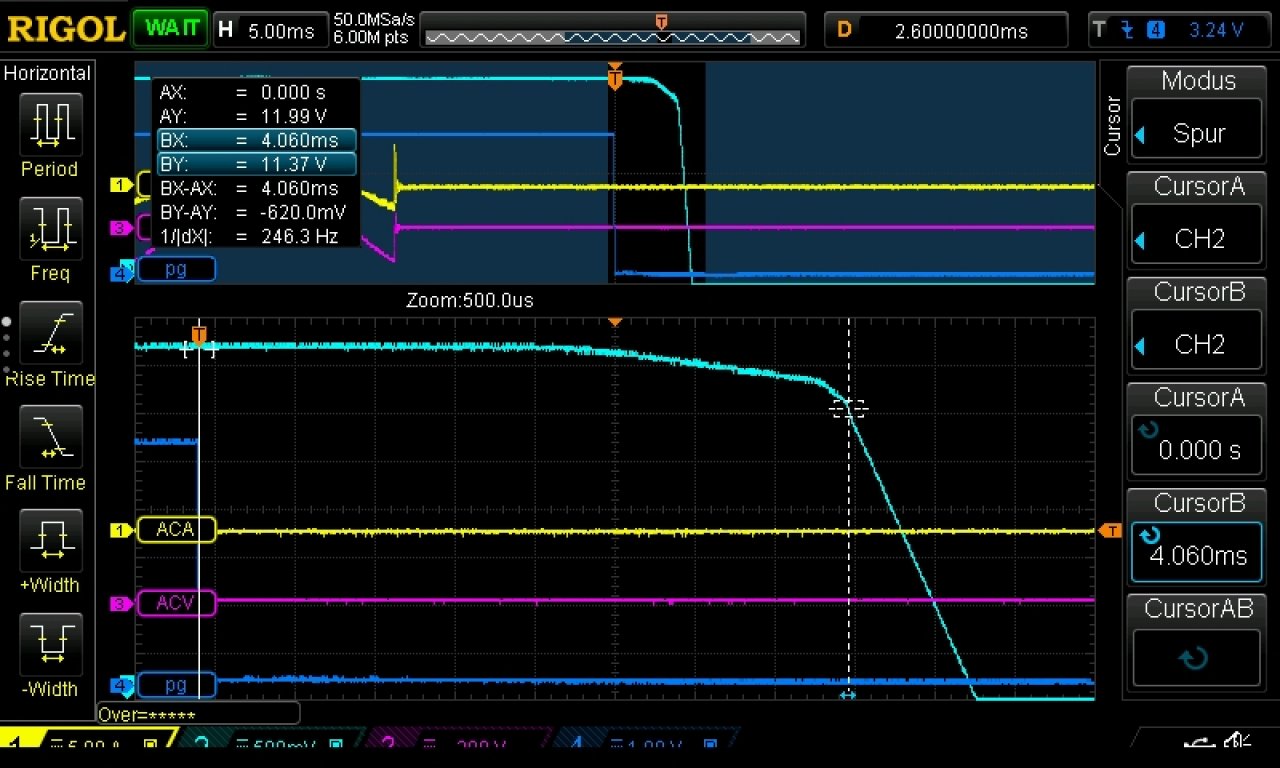Click the AX: = 0.000 s readout
This screenshot has width=1280, height=768.
coord(243,92)
